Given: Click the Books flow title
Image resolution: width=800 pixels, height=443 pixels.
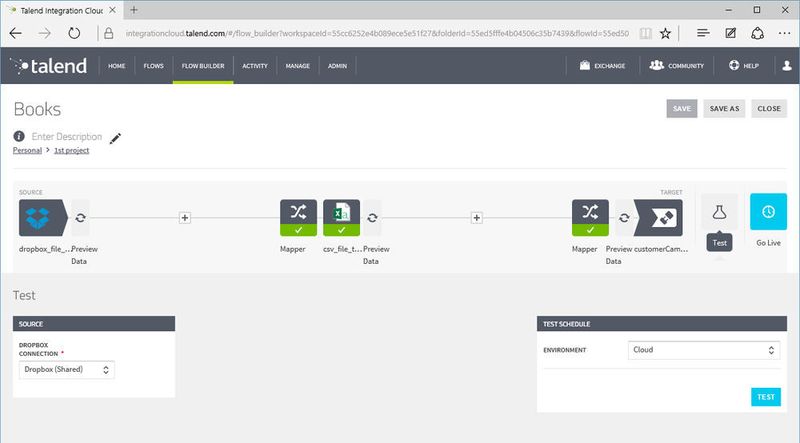Looking at the screenshot, I should (x=37, y=109).
